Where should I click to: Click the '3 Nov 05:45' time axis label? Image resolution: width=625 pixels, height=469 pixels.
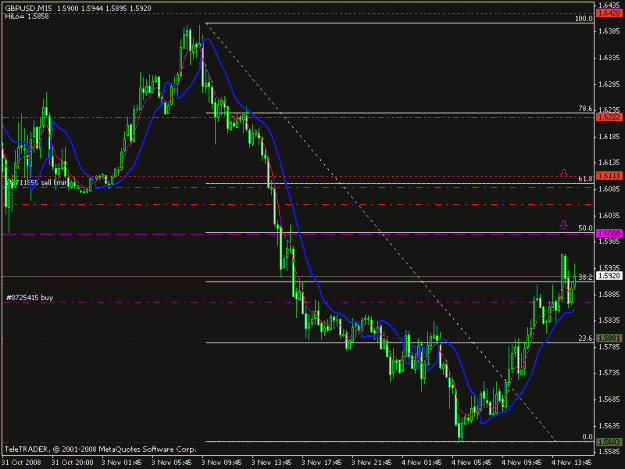pyautogui.click(x=171, y=462)
